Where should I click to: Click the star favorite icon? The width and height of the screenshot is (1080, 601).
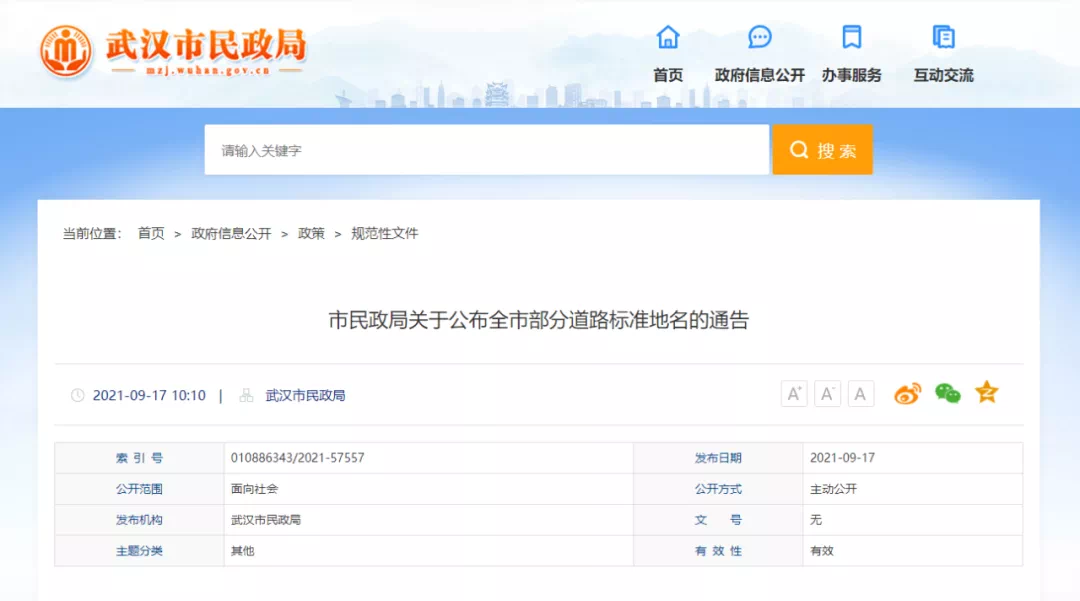[x=987, y=393]
